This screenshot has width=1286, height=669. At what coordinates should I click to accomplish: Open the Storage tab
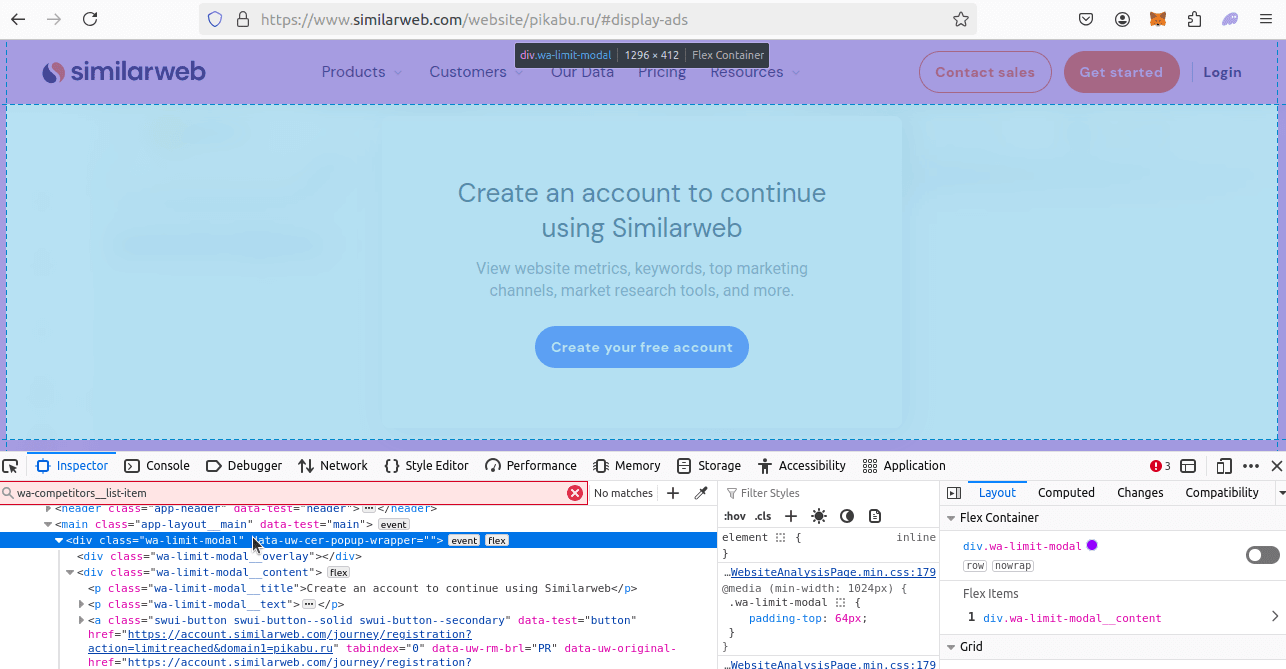click(709, 466)
